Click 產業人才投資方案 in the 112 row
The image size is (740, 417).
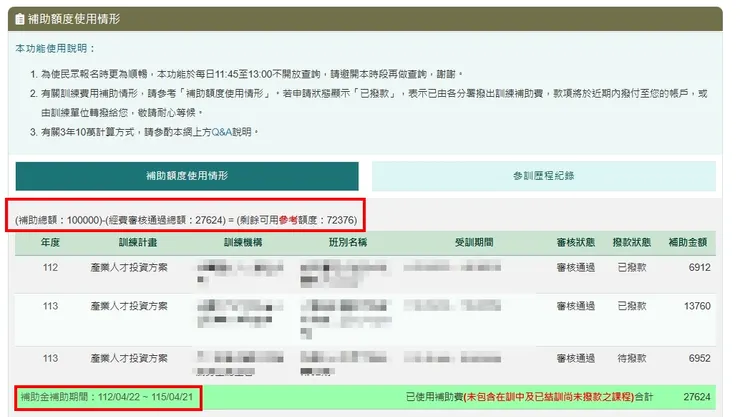pyautogui.click(x=129, y=267)
